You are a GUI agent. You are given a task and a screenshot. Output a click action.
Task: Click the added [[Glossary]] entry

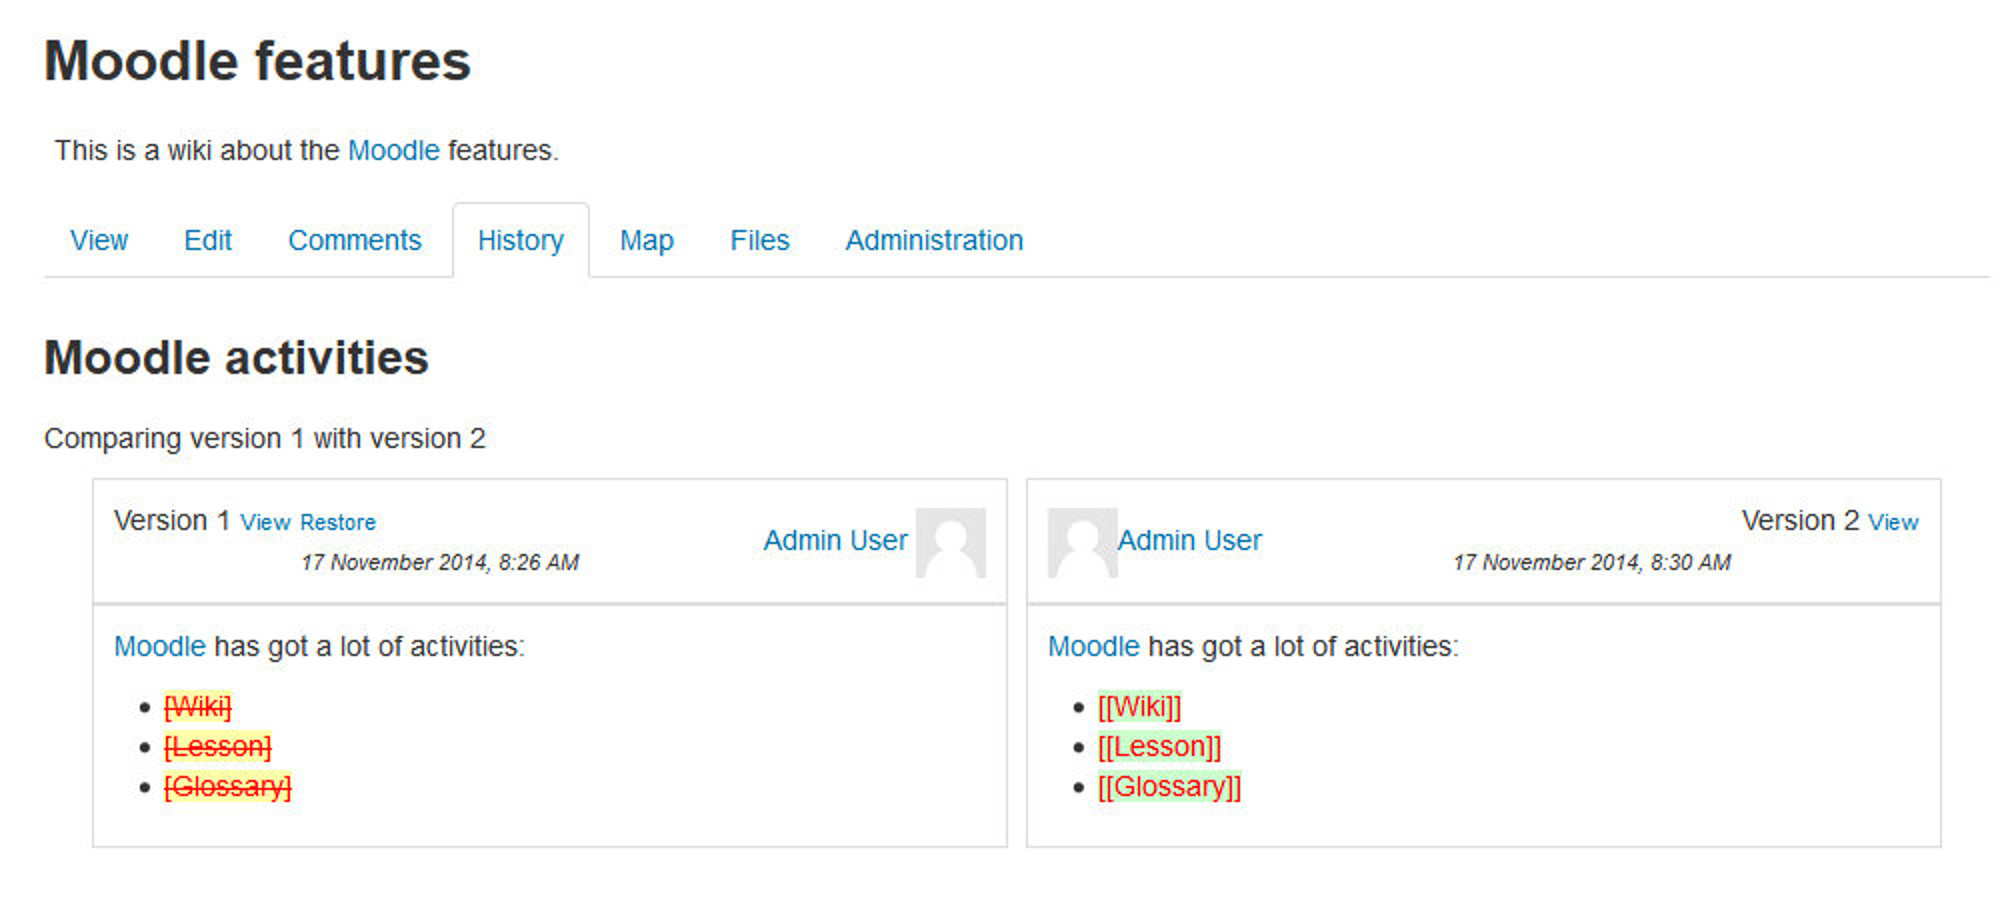(1169, 787)
